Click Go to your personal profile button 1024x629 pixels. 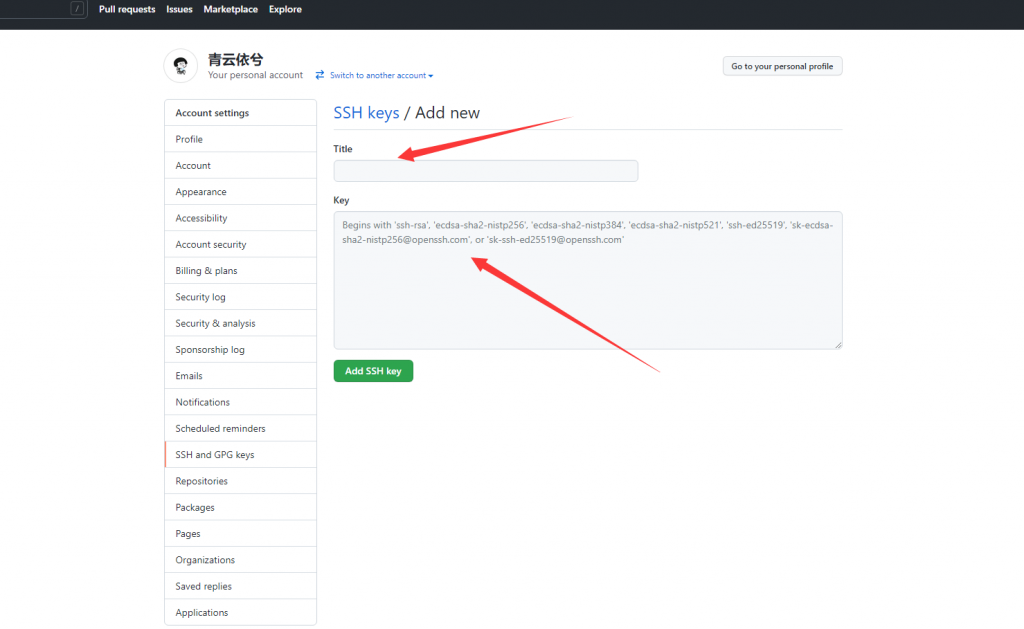pos(782,66)
